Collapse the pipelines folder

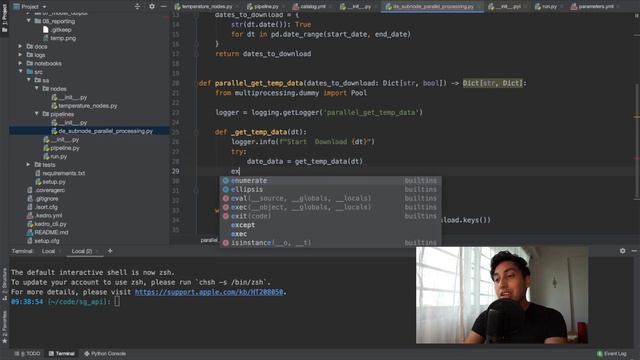point(37,114)
